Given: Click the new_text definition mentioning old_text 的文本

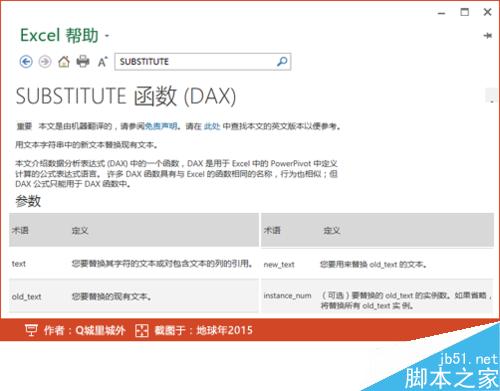Looking at the screenshot, I should coord(374,265).
